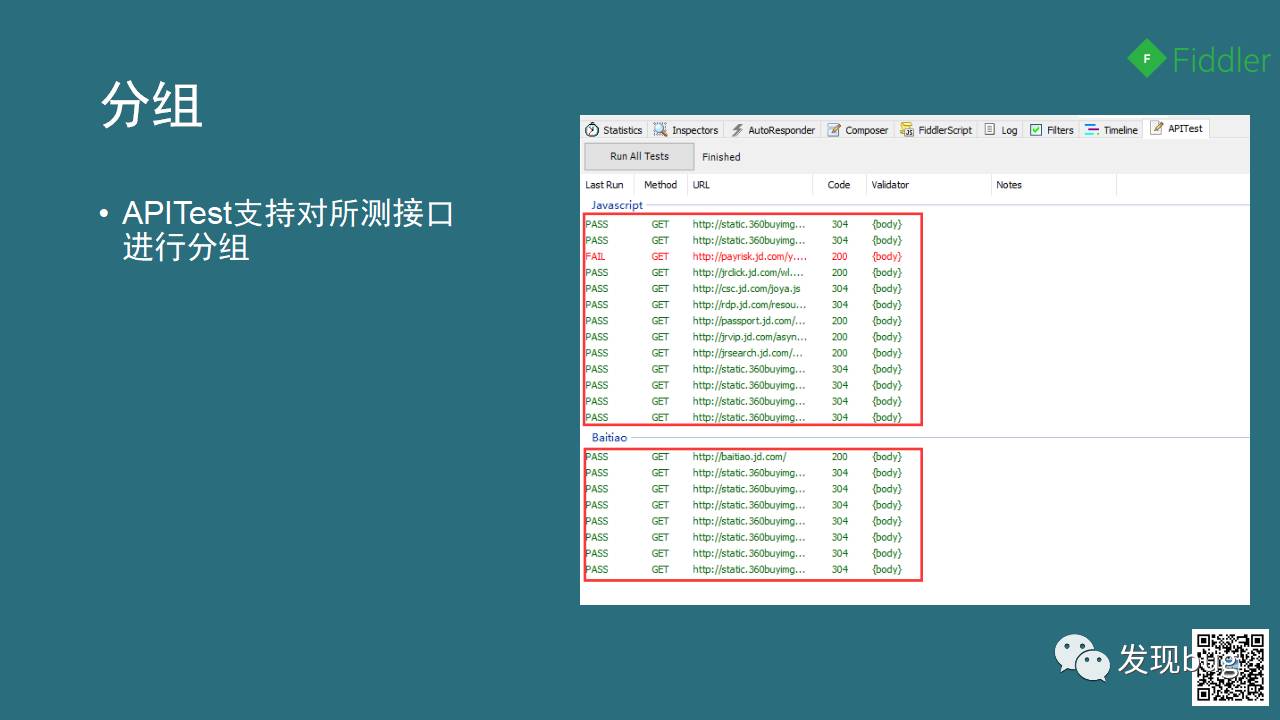Click the Finished status label
The image size is (1280, 720).
721,157
